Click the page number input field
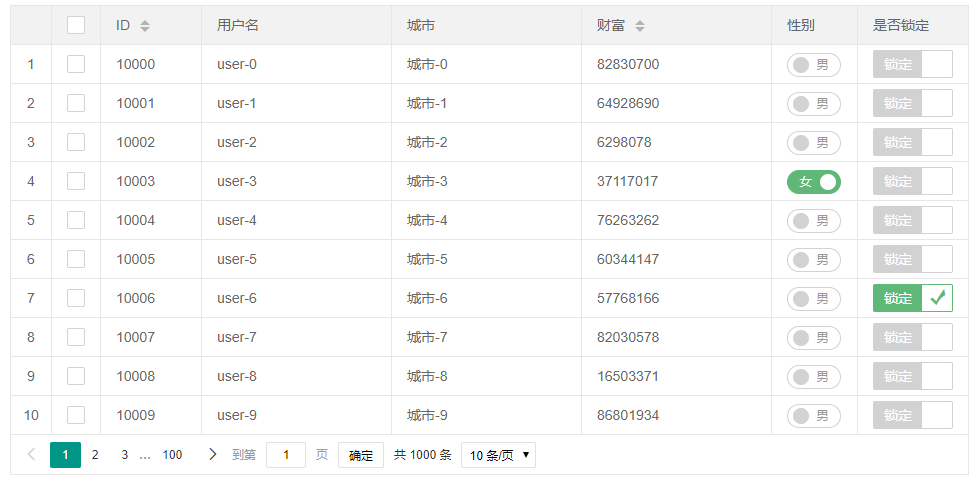 (286, 456)
